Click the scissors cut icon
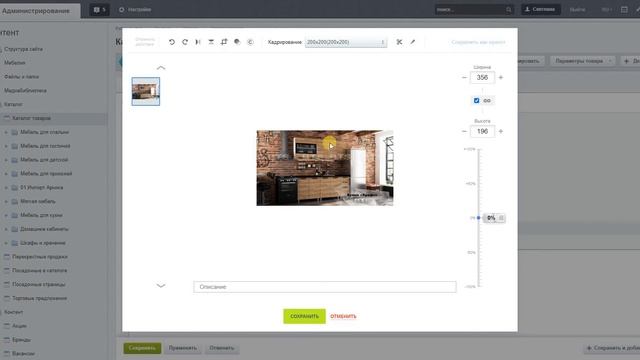This screenshot has width=640, height=360. [399, 42]
